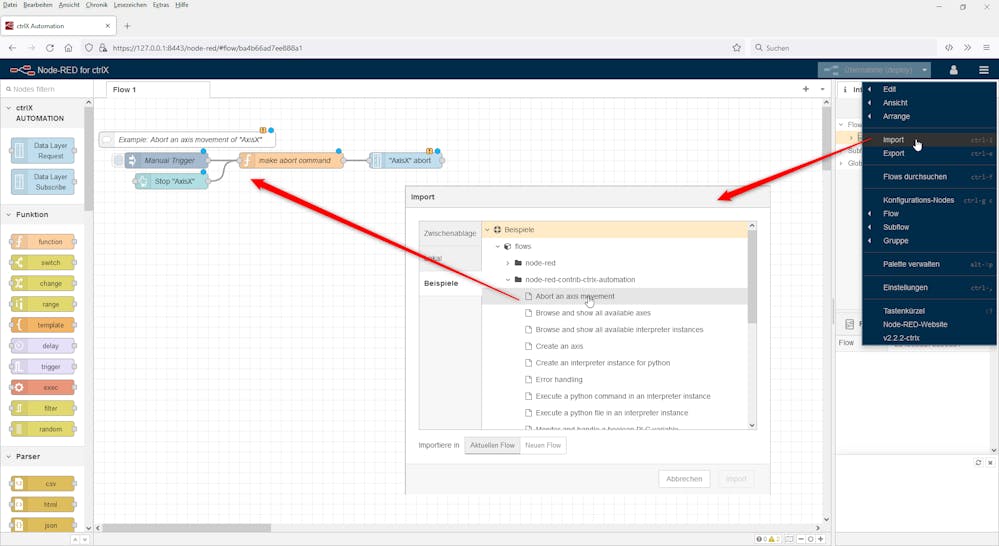The image size is (999, 546).
Task: Select the Data Layer Subscribe node
Action: 43,182
